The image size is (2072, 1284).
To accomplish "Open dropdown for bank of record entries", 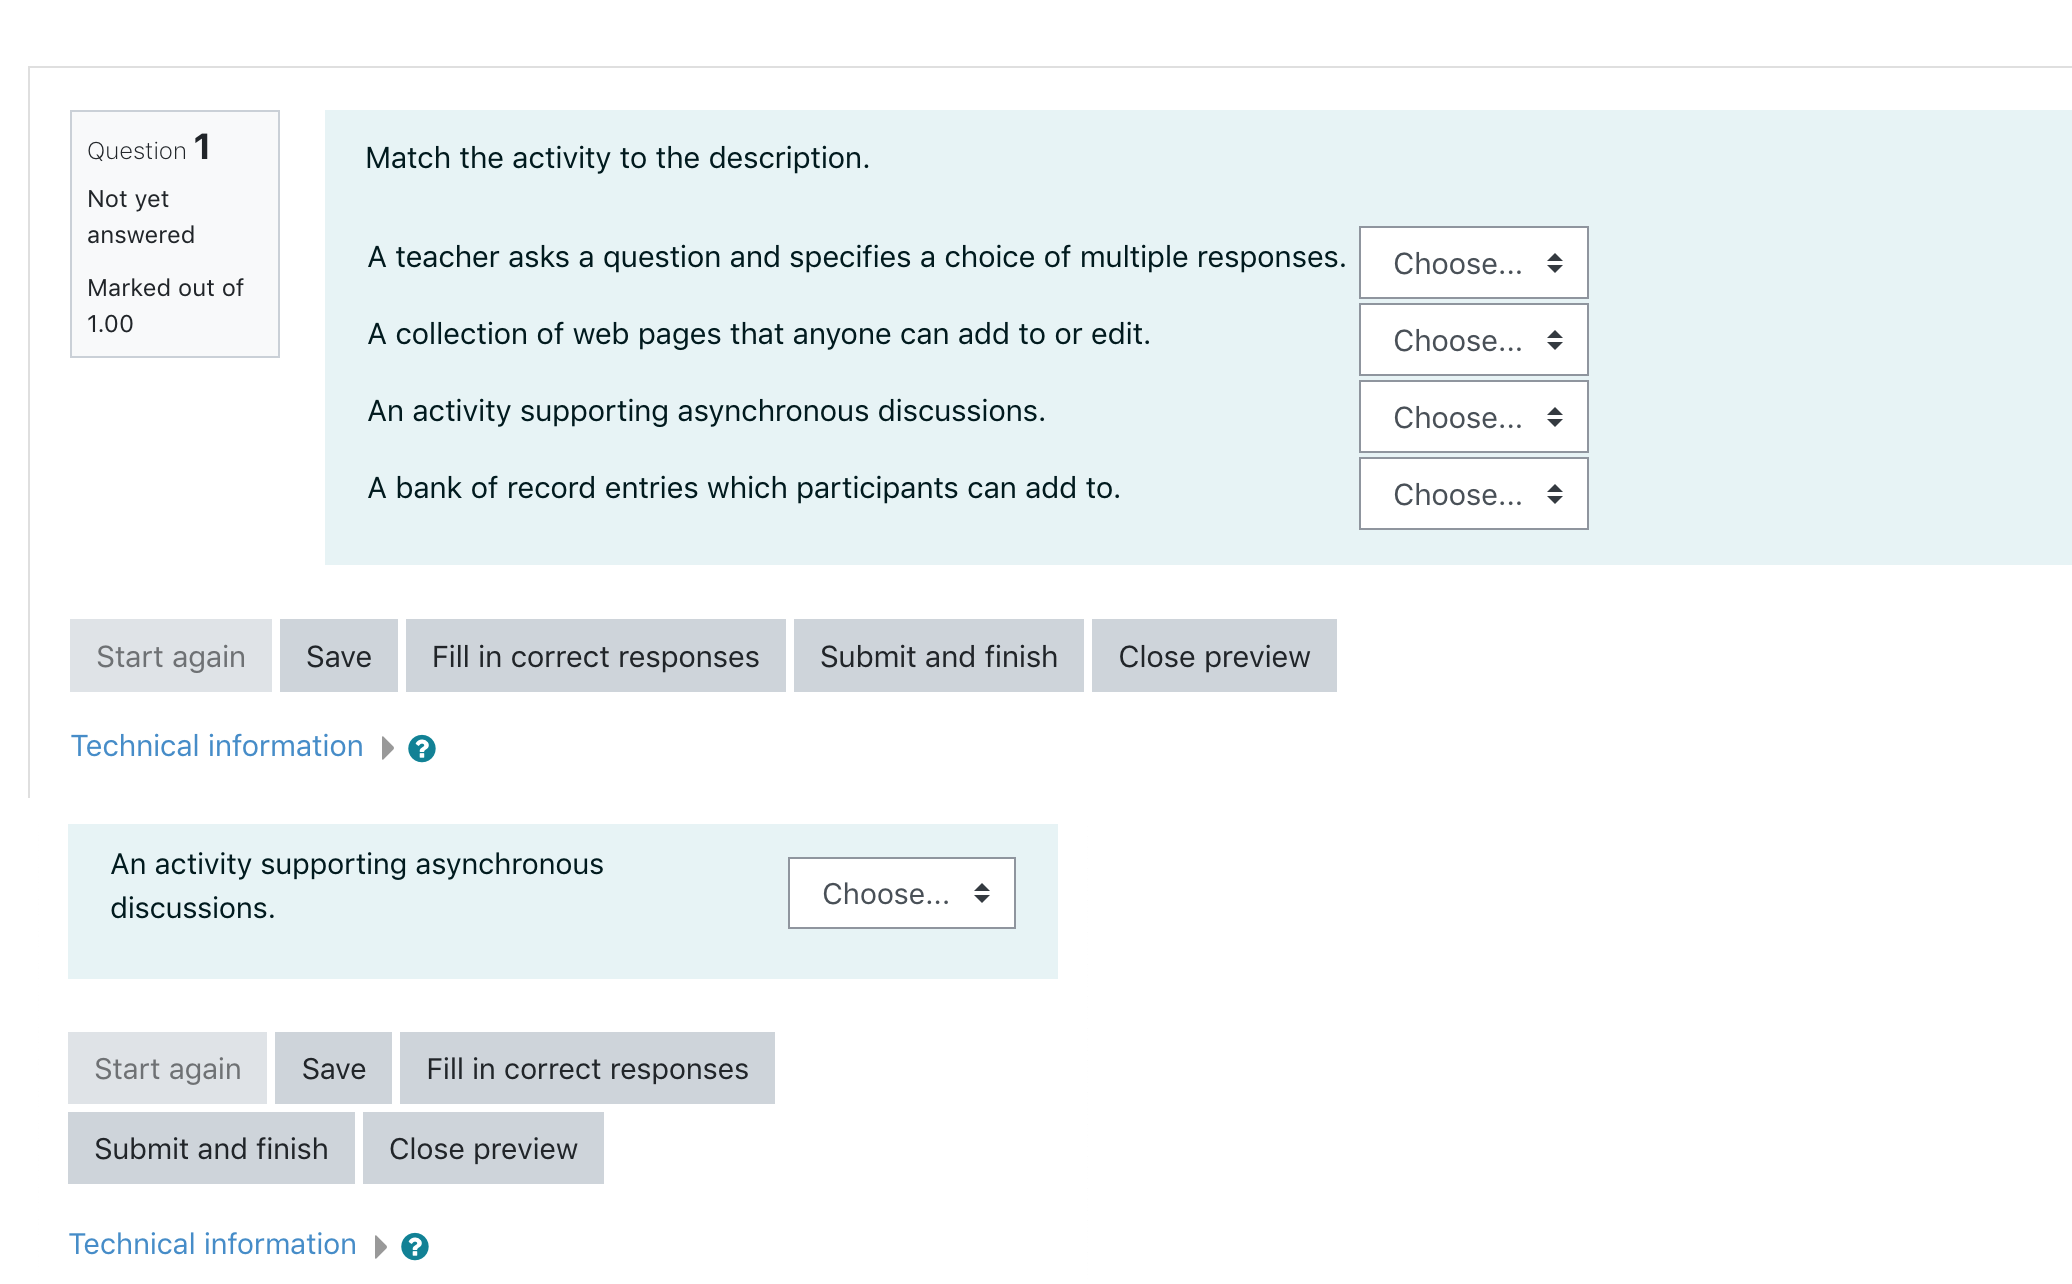I will coord(1473,494).
